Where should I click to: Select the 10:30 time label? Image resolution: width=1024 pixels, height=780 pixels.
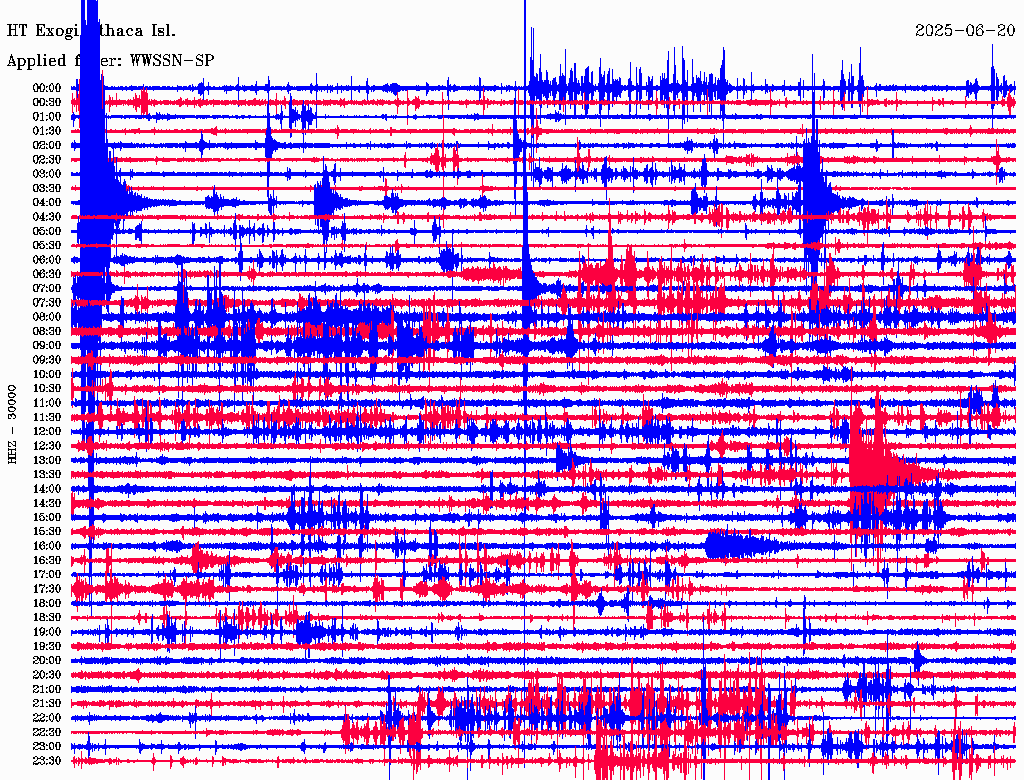(x=47, y=388)
